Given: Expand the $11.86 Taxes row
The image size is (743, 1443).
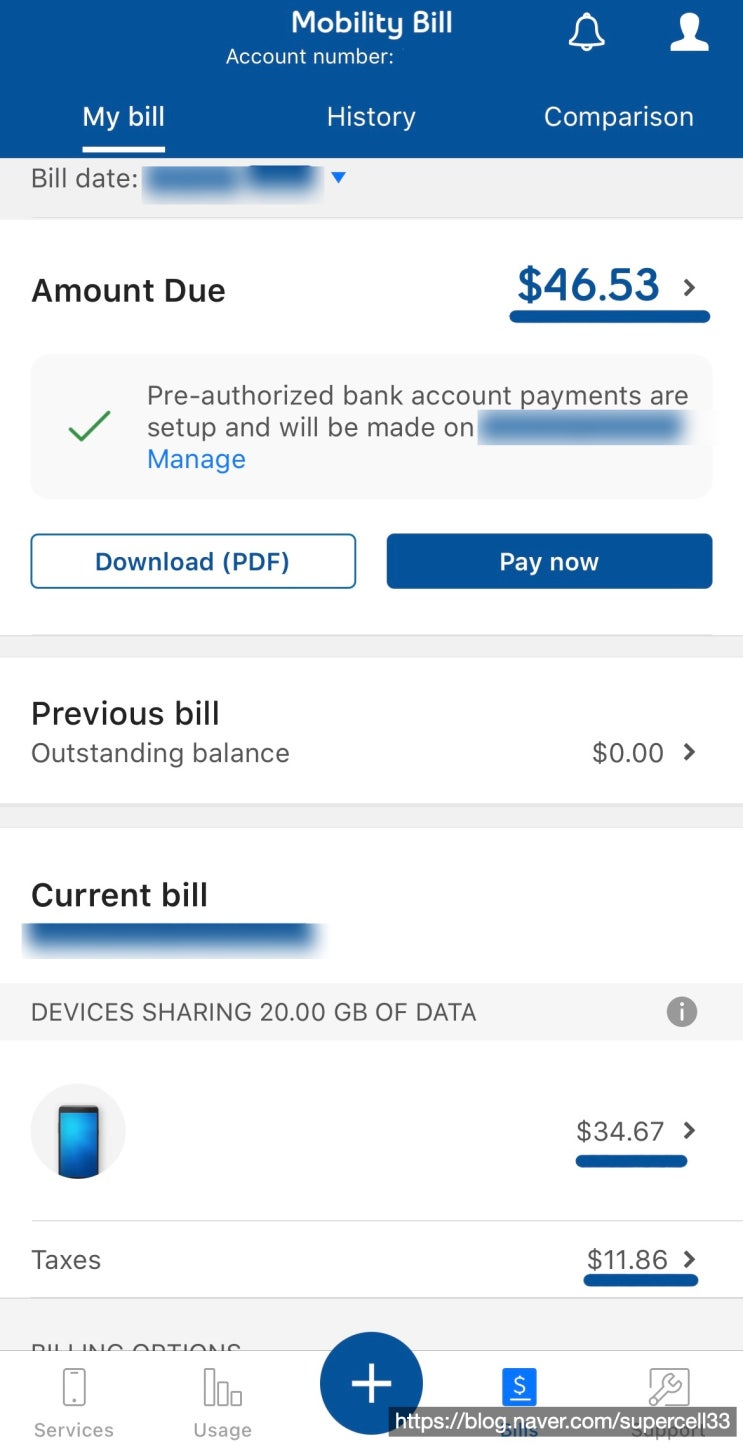Looking at the screenshot, I should pyautogui.click(x=689, y=1259).
